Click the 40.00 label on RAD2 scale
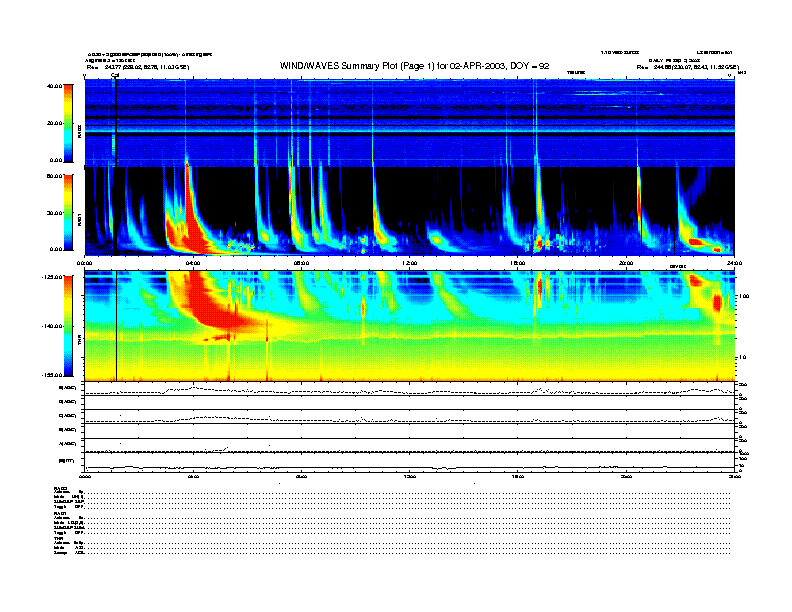 tap(54, 86)
